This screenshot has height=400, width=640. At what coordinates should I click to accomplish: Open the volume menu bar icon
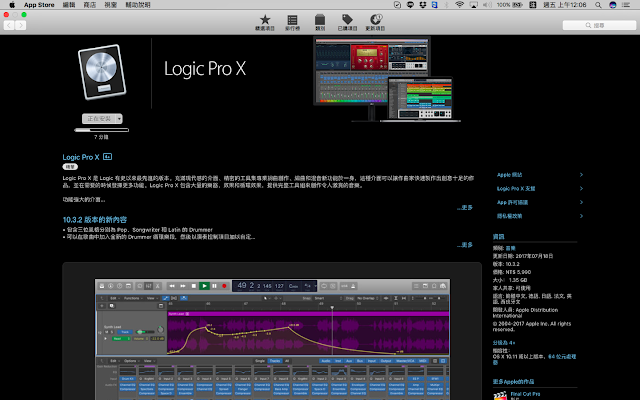click(x=487, y=5)
